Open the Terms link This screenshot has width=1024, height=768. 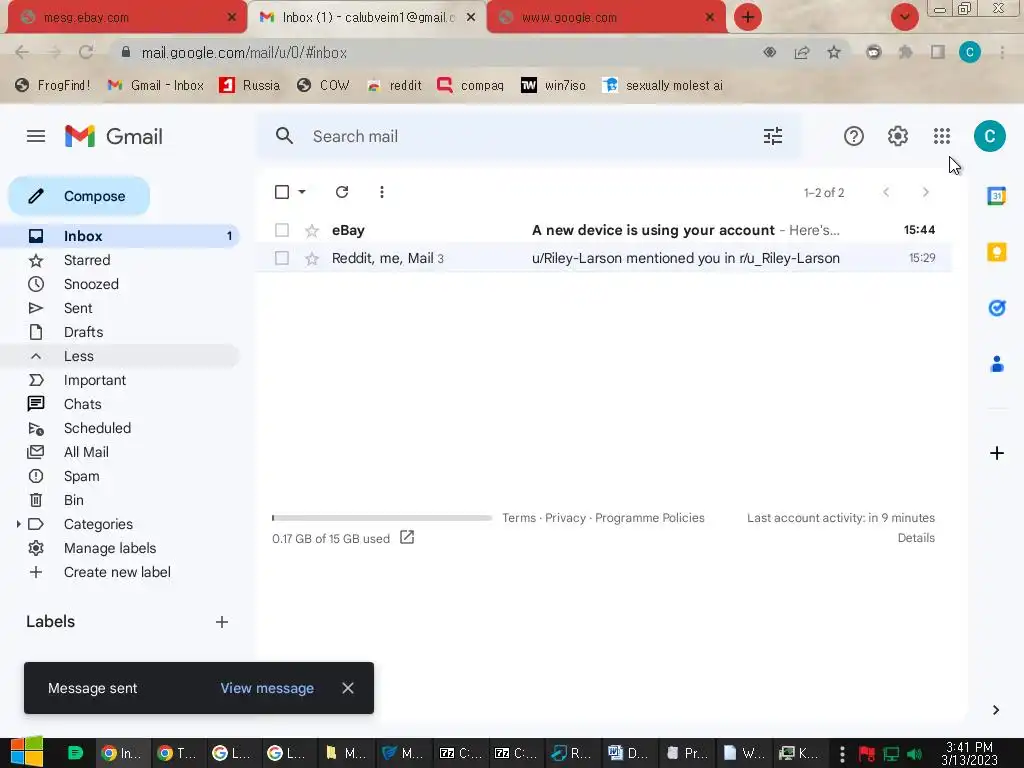pos(519,518)
